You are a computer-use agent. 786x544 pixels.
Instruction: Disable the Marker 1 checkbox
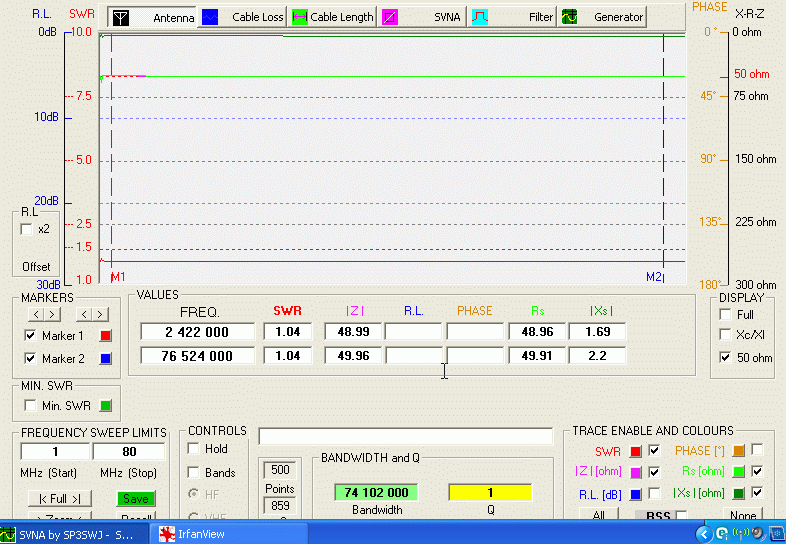point(30,336)
